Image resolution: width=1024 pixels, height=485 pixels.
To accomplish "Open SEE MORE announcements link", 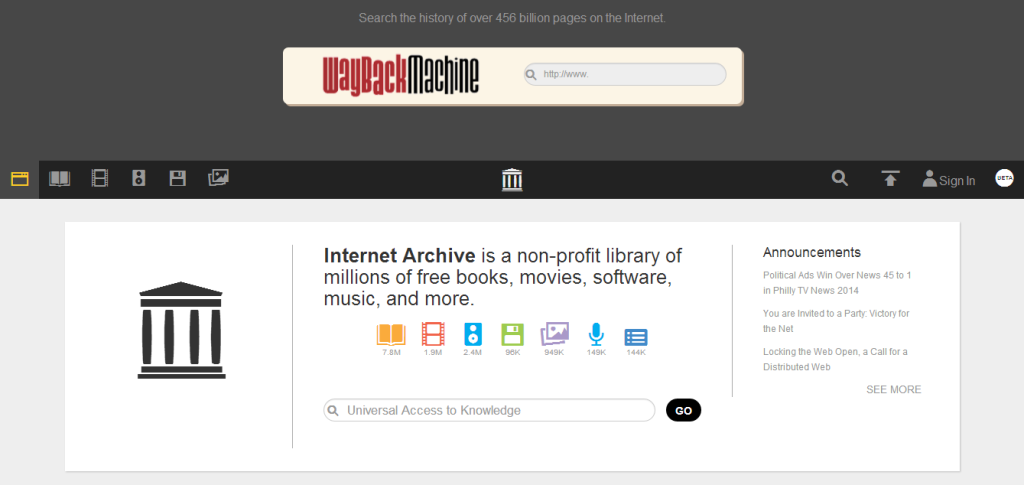I will pos(893,390).
